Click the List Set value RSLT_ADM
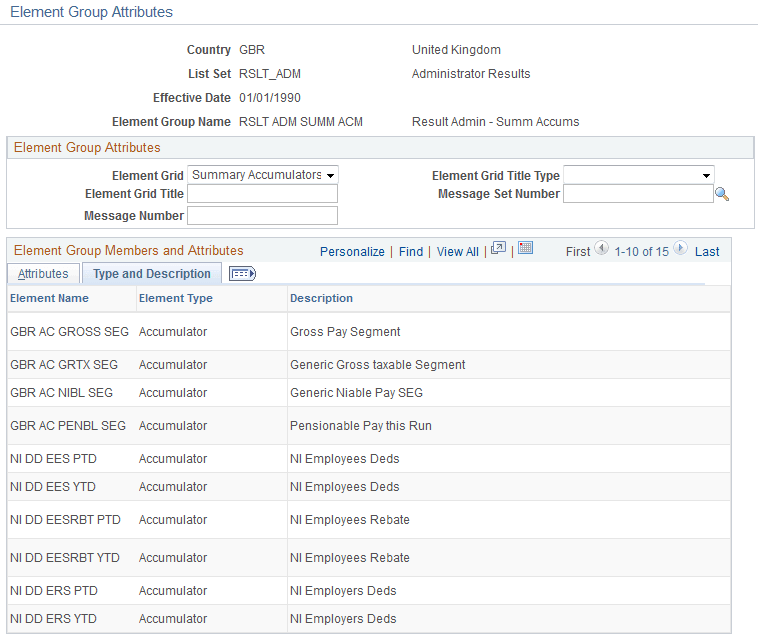The image size is (758, 637). pyautogui.click(x=270, y=73)
